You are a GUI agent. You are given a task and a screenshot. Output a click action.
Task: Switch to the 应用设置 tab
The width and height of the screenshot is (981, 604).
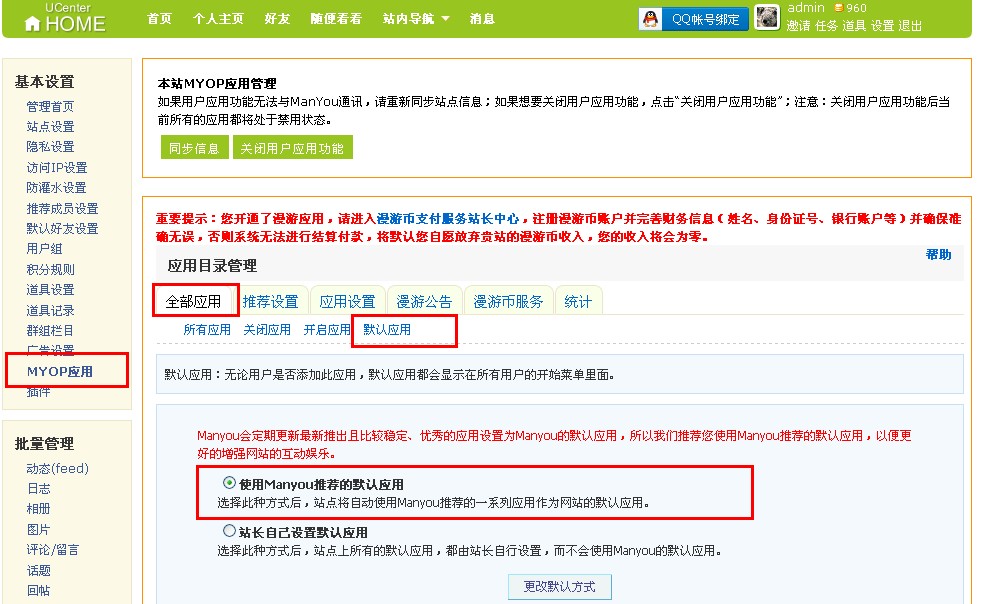pos(347,302)
